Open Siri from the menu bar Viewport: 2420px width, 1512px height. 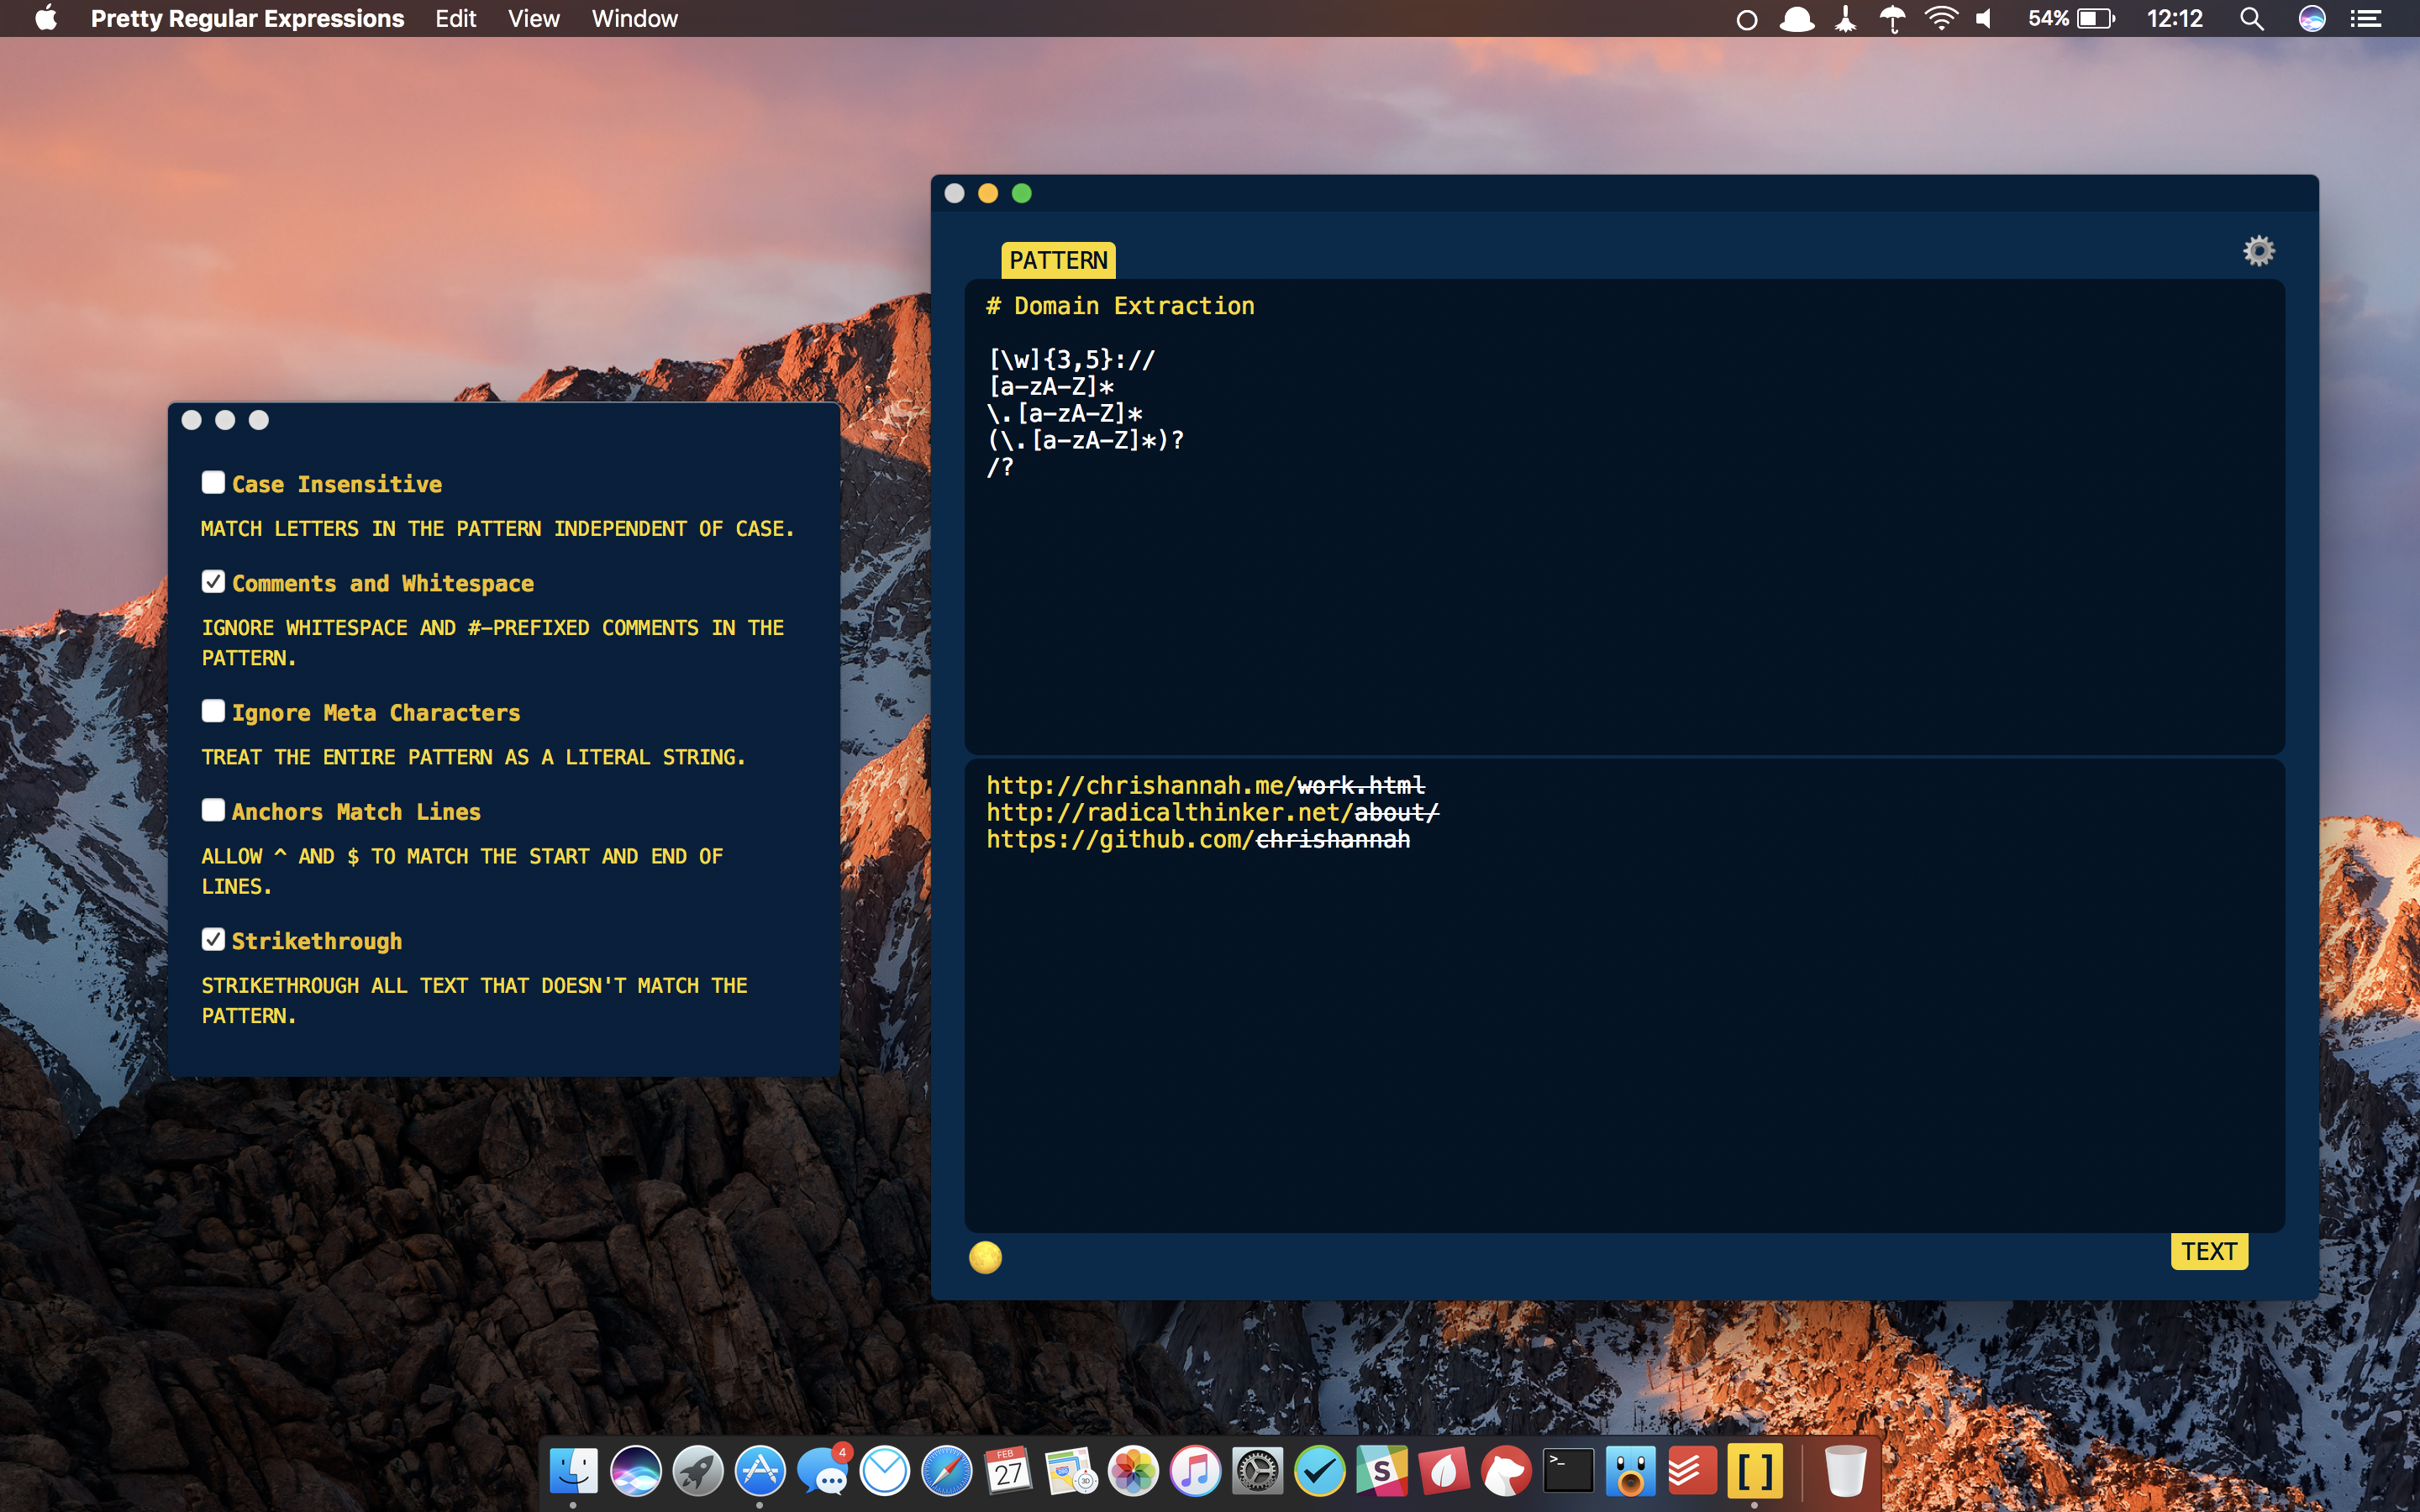click(2312, 18)
